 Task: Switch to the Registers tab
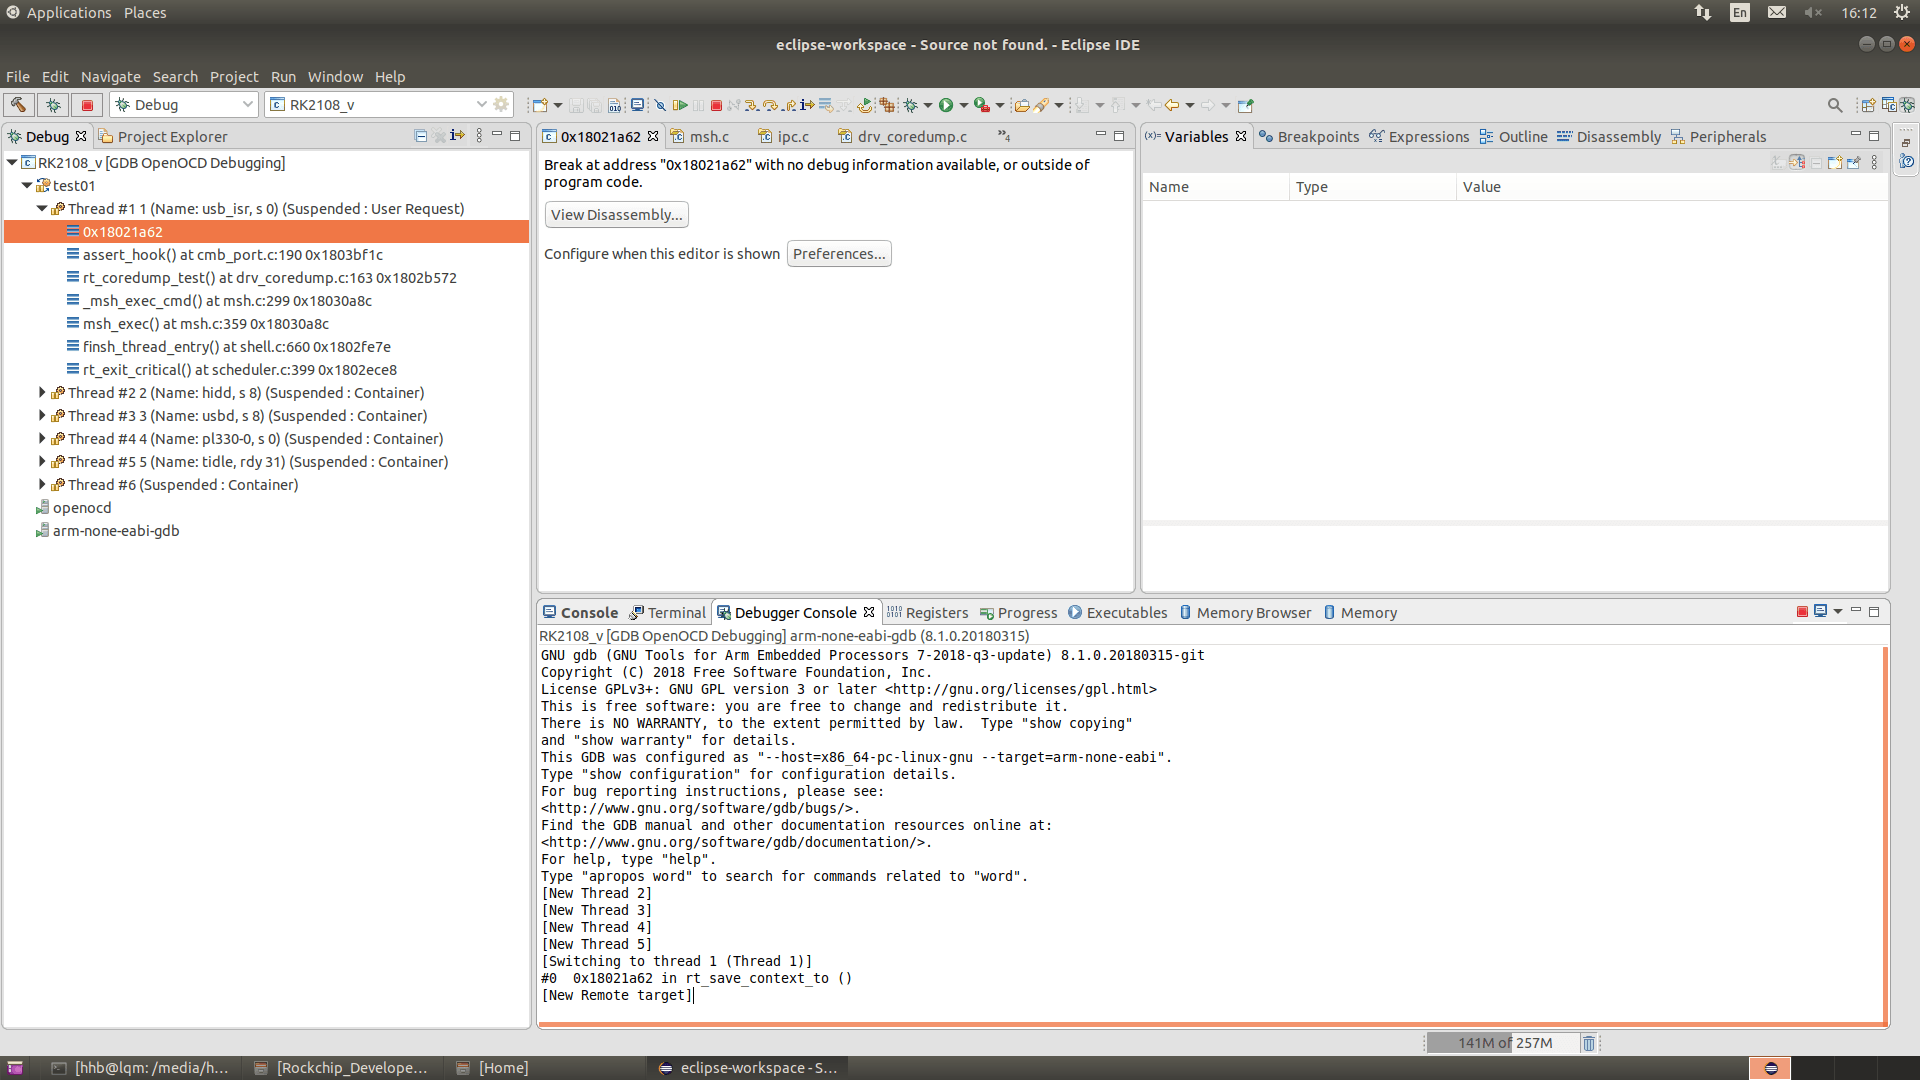click(x=927, y=612)
